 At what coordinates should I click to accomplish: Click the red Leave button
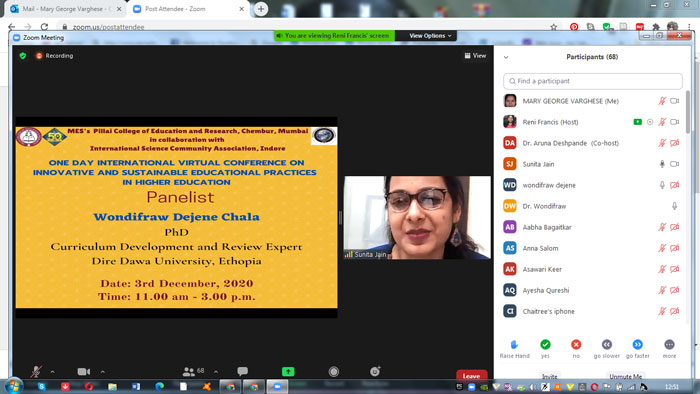471,376
